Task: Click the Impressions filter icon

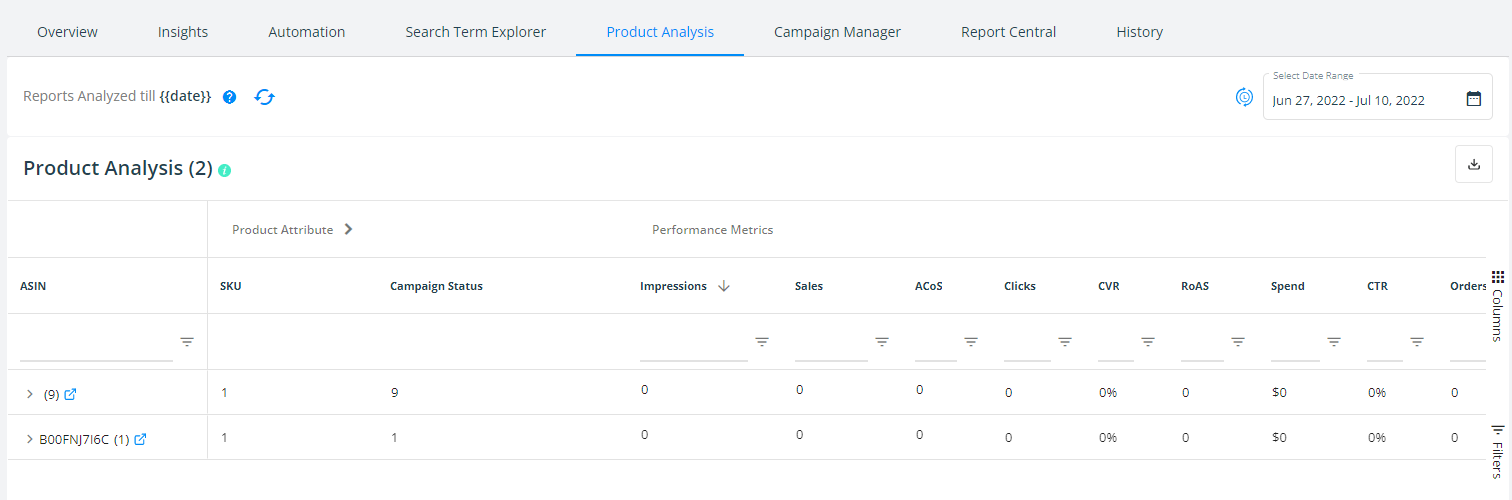Action: coord(762,342)
